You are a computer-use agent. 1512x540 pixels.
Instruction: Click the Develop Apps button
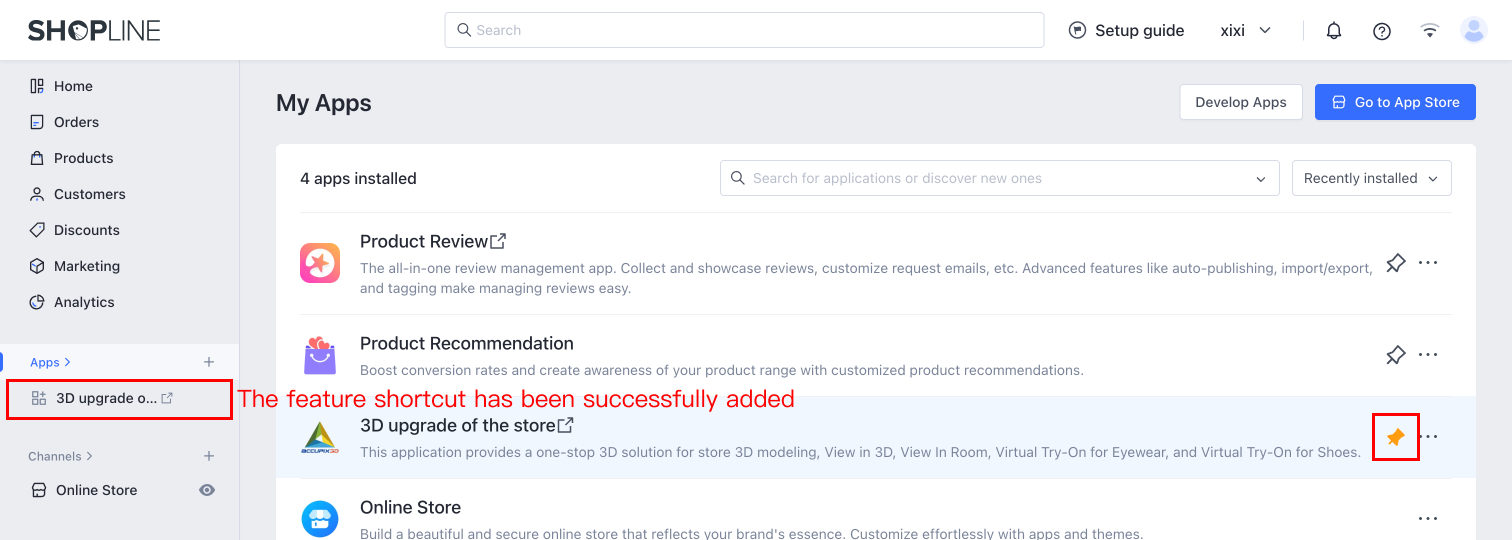pos(1241,102)
